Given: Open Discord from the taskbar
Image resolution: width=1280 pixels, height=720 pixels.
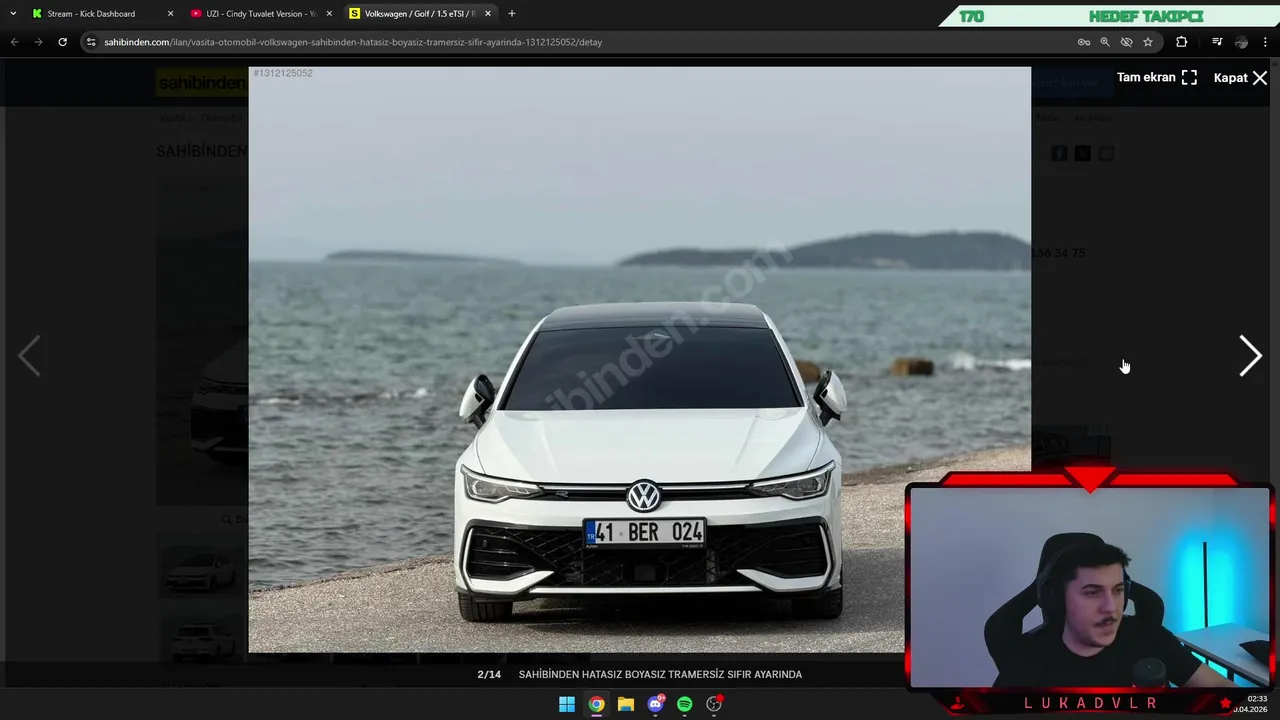Looking at the screenshot, I should click(655, 704).
